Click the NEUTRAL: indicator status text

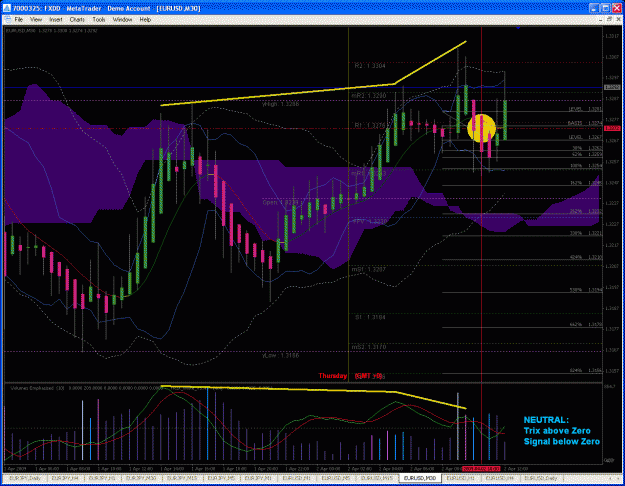pos(546,420)
